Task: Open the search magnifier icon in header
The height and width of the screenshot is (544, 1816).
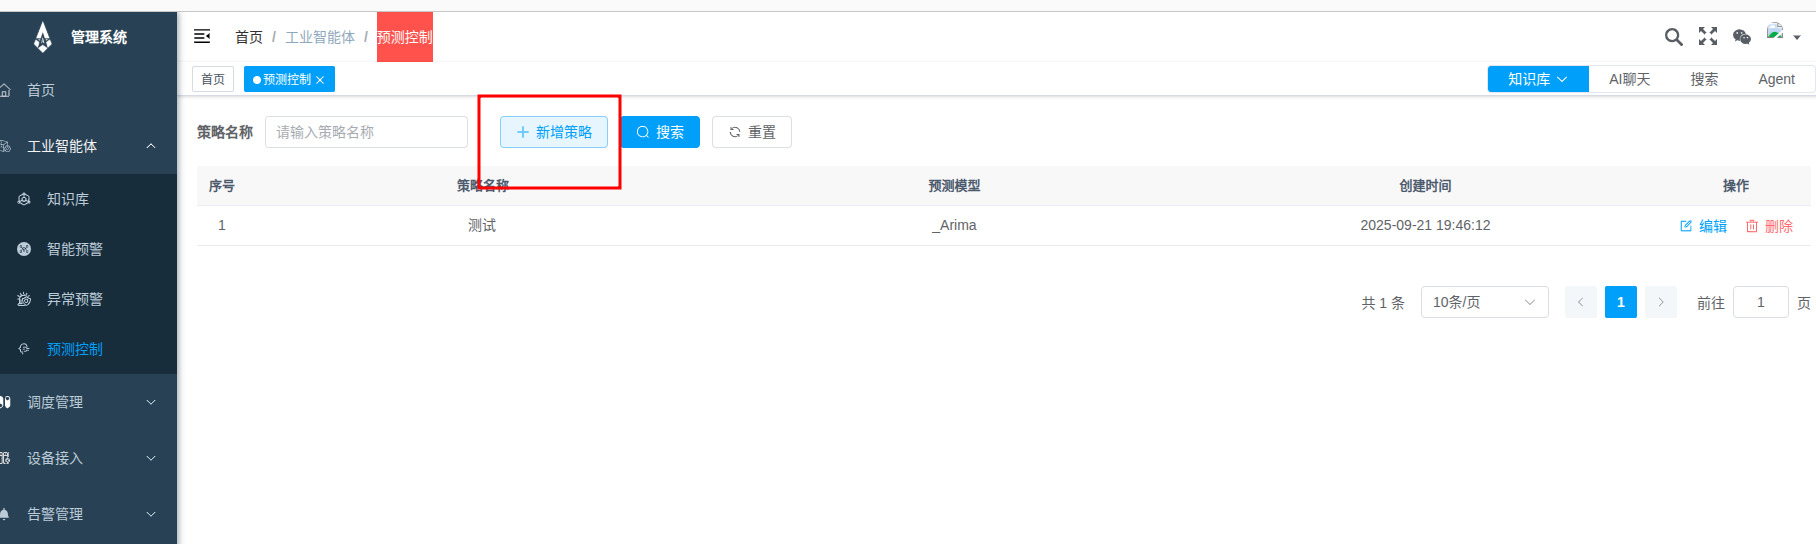Action: (1673, 37)
